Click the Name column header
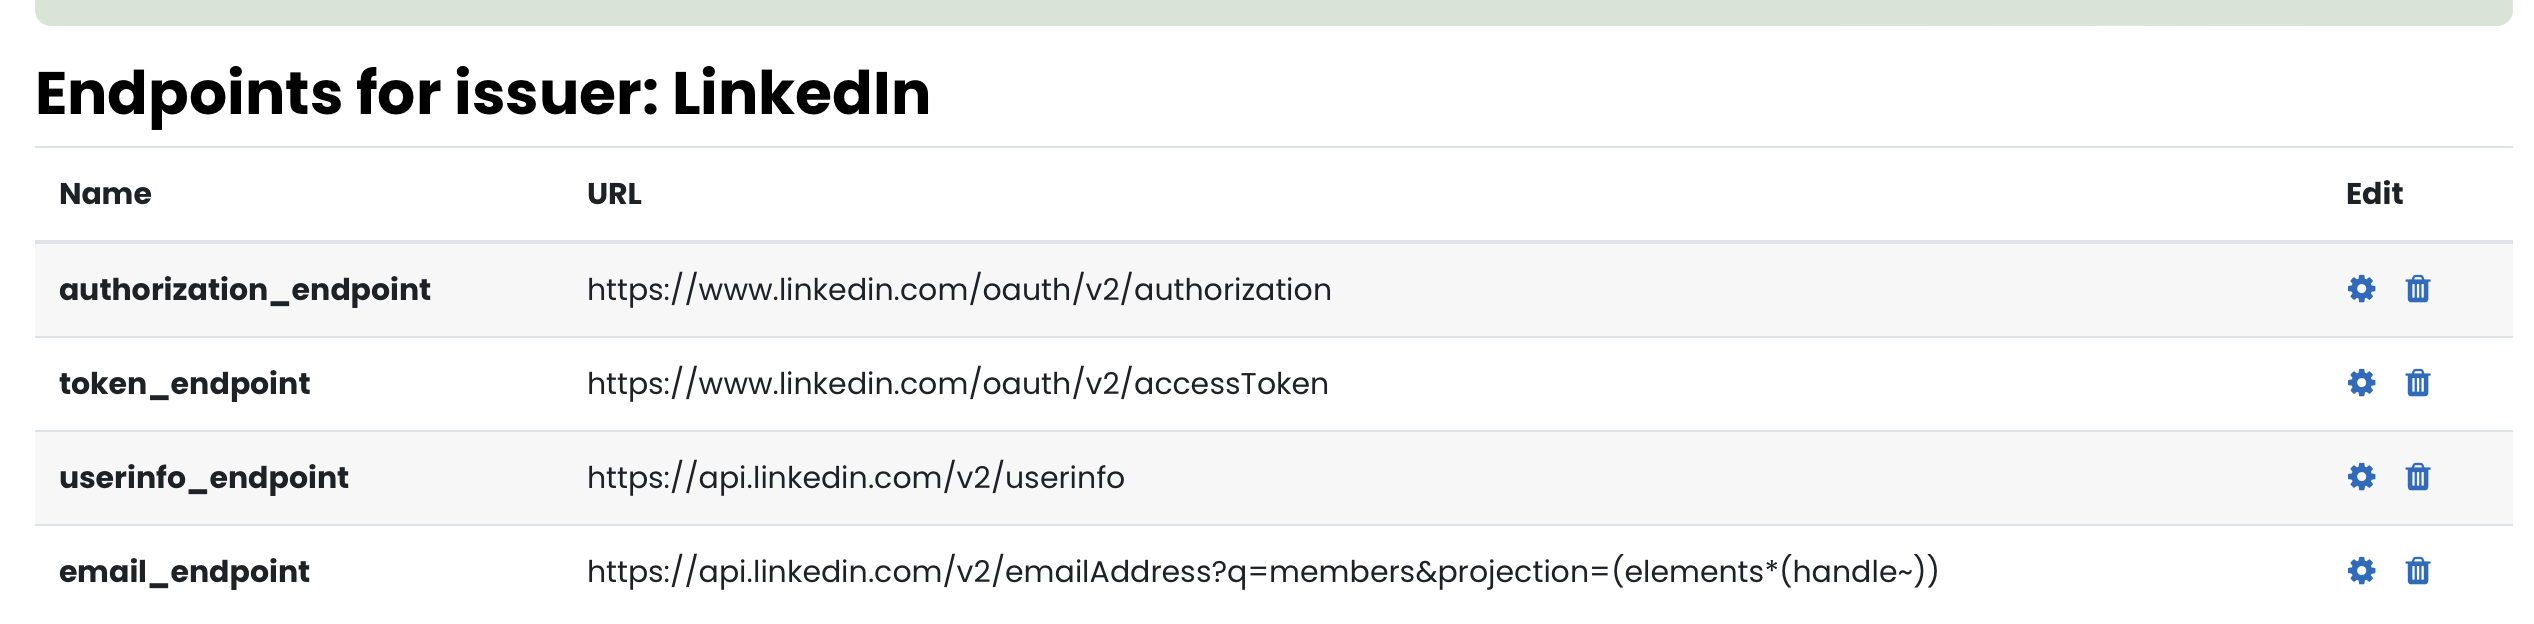Viewport: 2534px width, 624px height. tap(105, 194)
